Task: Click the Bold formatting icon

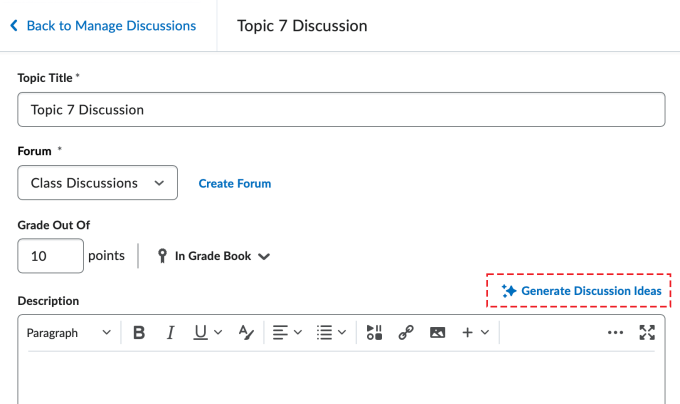Action: coord(139,333)
